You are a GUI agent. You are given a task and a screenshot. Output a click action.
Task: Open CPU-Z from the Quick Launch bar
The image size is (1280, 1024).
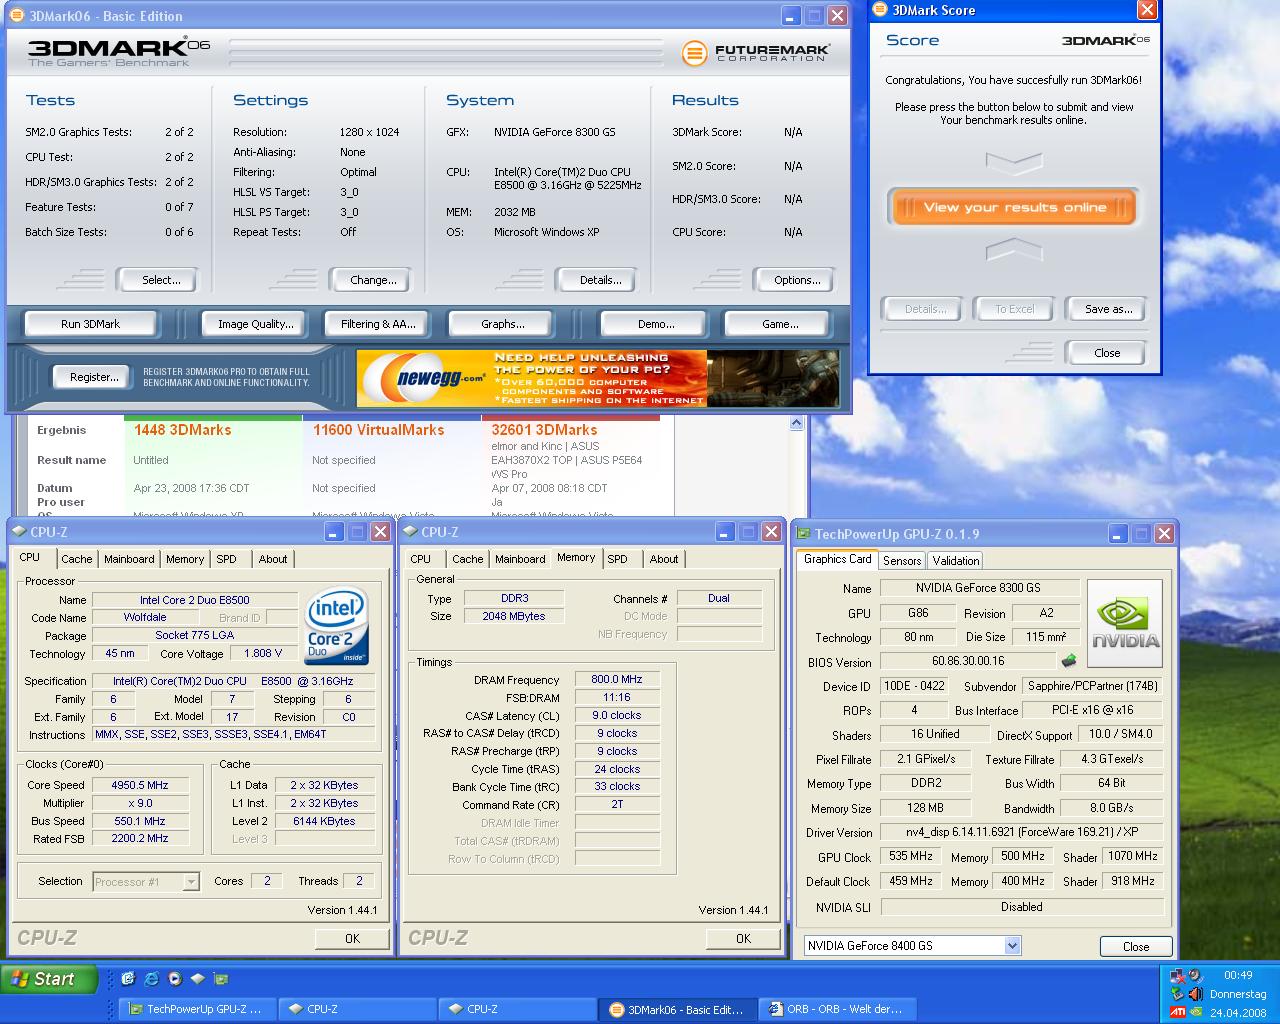(x=197, y=979)
